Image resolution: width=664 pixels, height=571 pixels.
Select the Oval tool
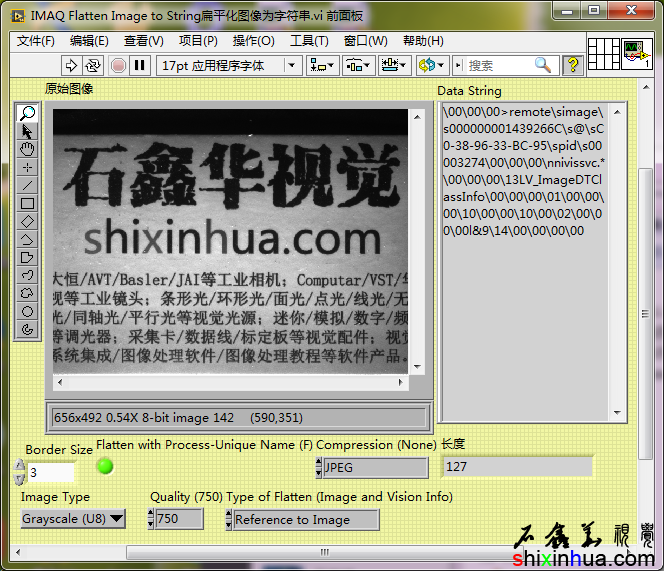[x=28, y=312]
